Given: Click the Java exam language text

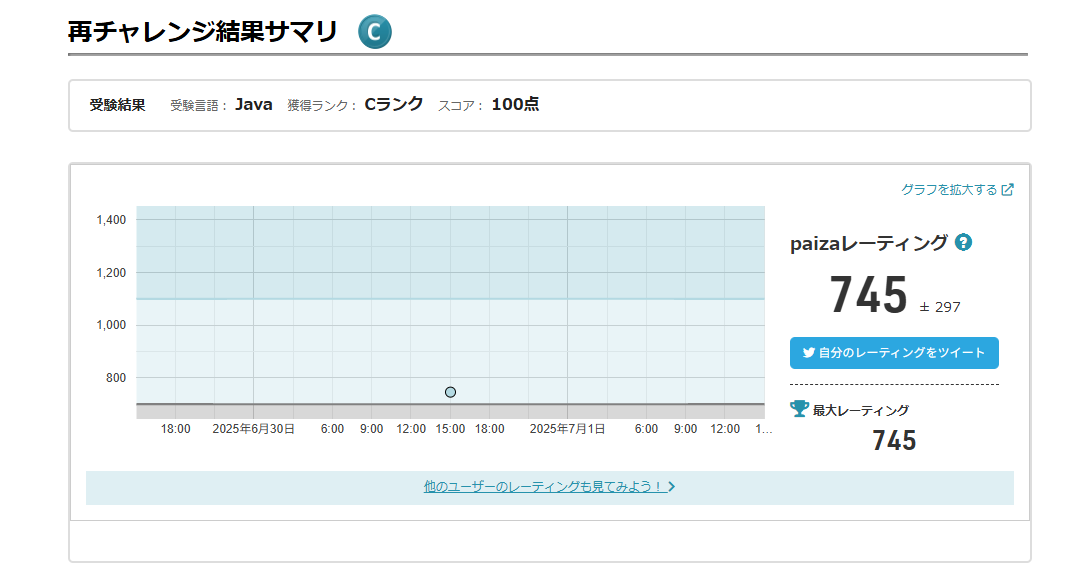Looking at the screenshot, I should click(254, 104).
